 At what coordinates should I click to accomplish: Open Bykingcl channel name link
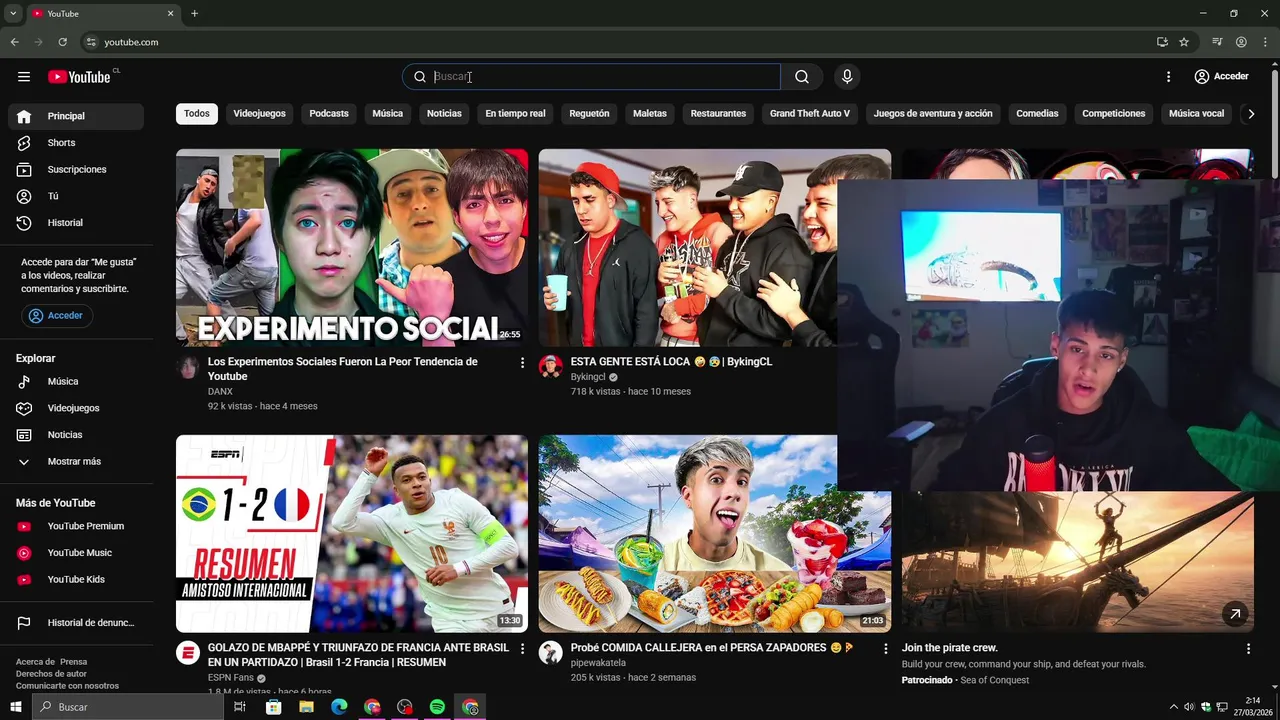(x=588, y=377)
